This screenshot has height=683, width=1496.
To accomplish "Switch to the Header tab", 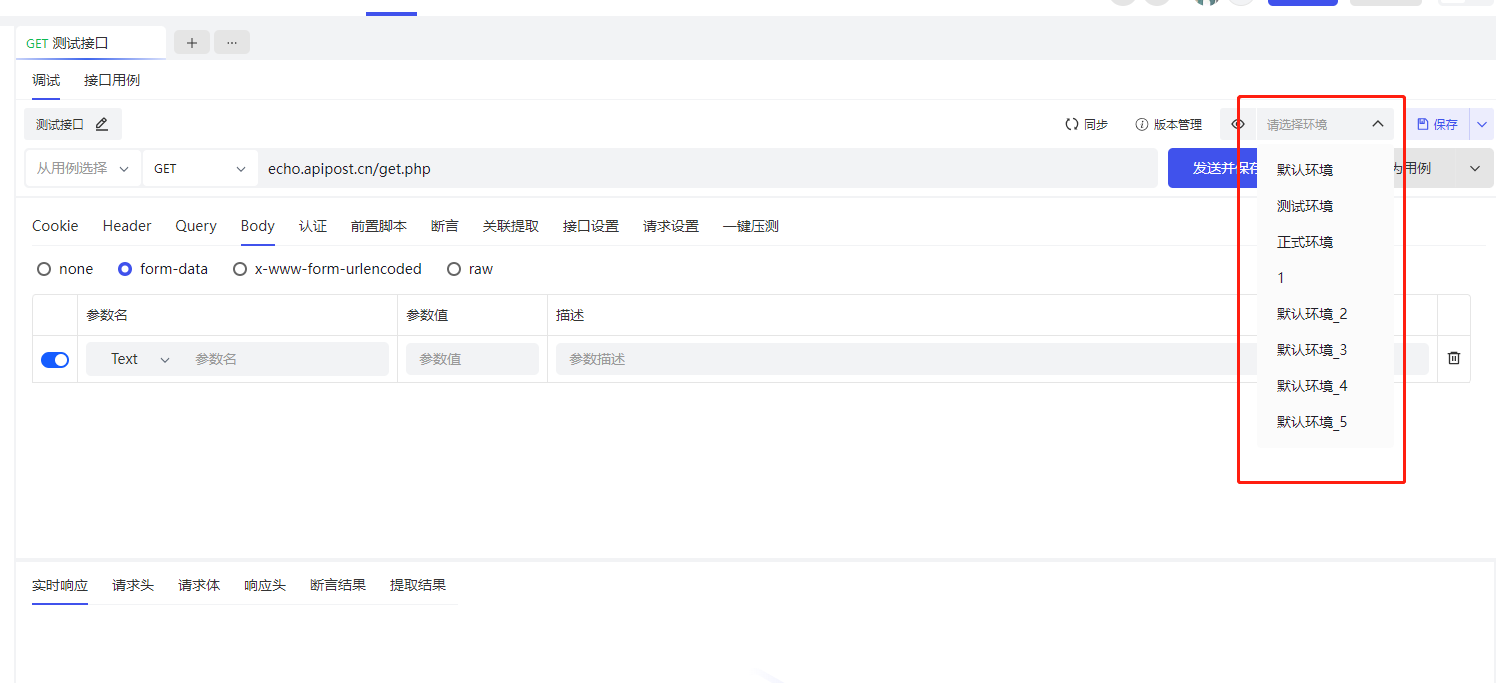I will tap(127, 226).
